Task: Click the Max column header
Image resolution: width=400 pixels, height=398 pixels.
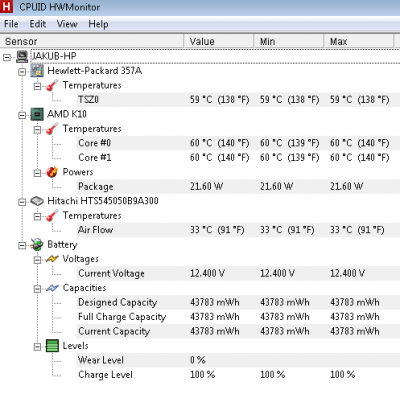Action: click(359, 42)
